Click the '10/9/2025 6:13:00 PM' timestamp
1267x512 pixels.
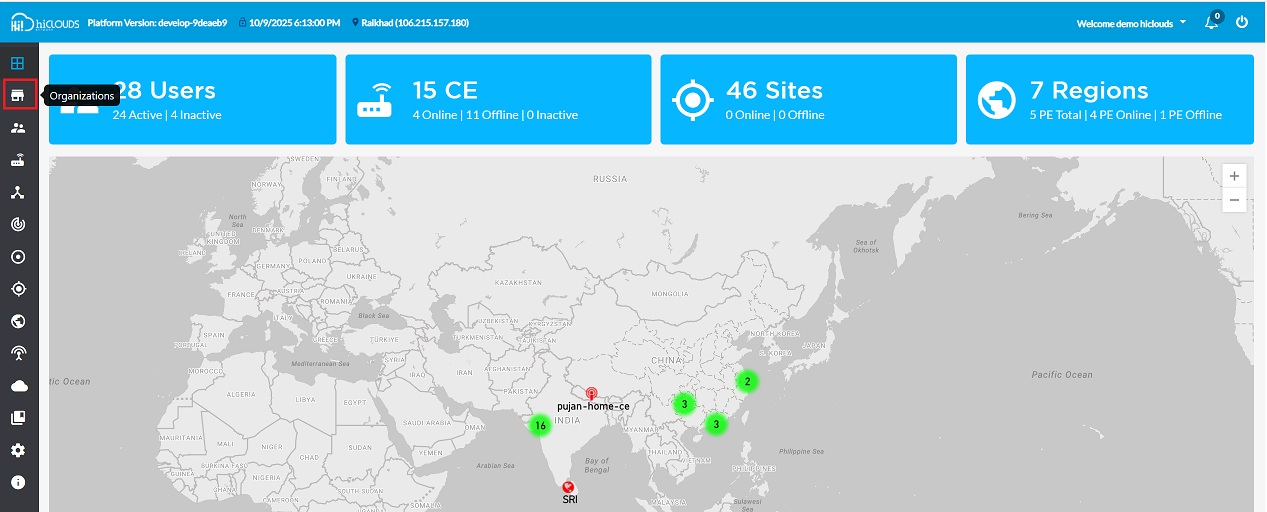(x=295, y=22)
